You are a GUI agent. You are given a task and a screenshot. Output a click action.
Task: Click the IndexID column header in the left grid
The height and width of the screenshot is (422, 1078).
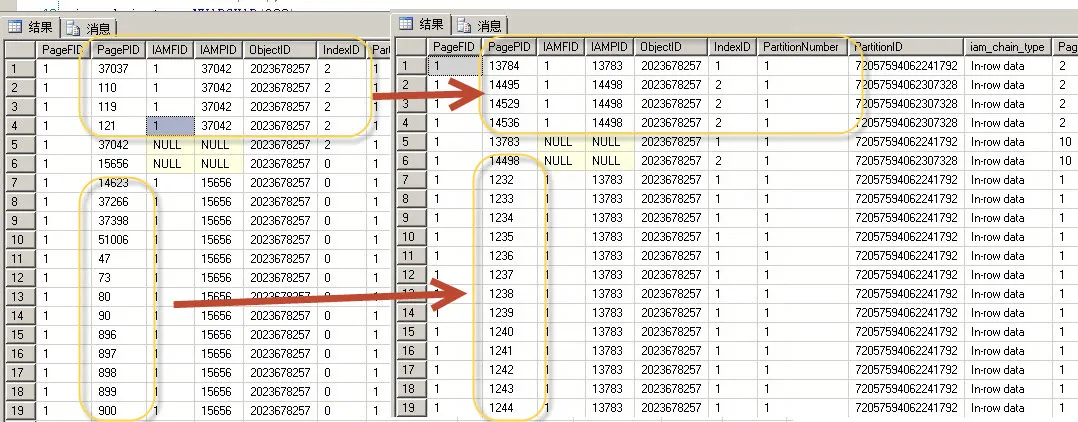[x=341, y=49]
